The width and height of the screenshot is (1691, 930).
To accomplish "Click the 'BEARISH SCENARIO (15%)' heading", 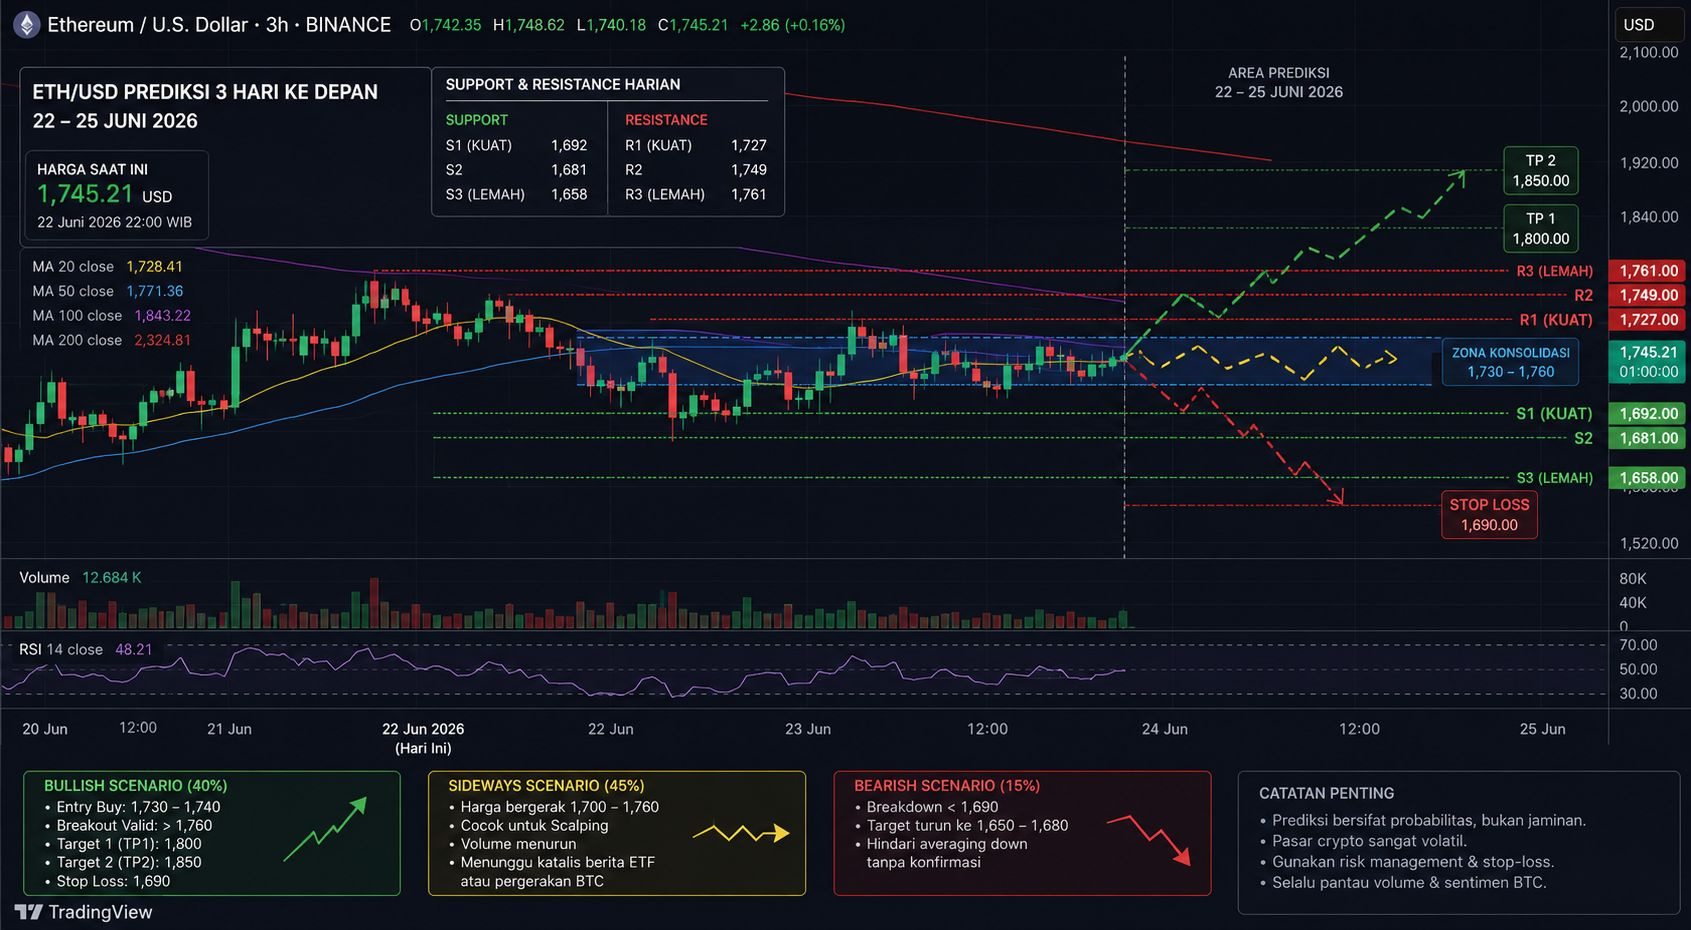I will pos(947,786).
